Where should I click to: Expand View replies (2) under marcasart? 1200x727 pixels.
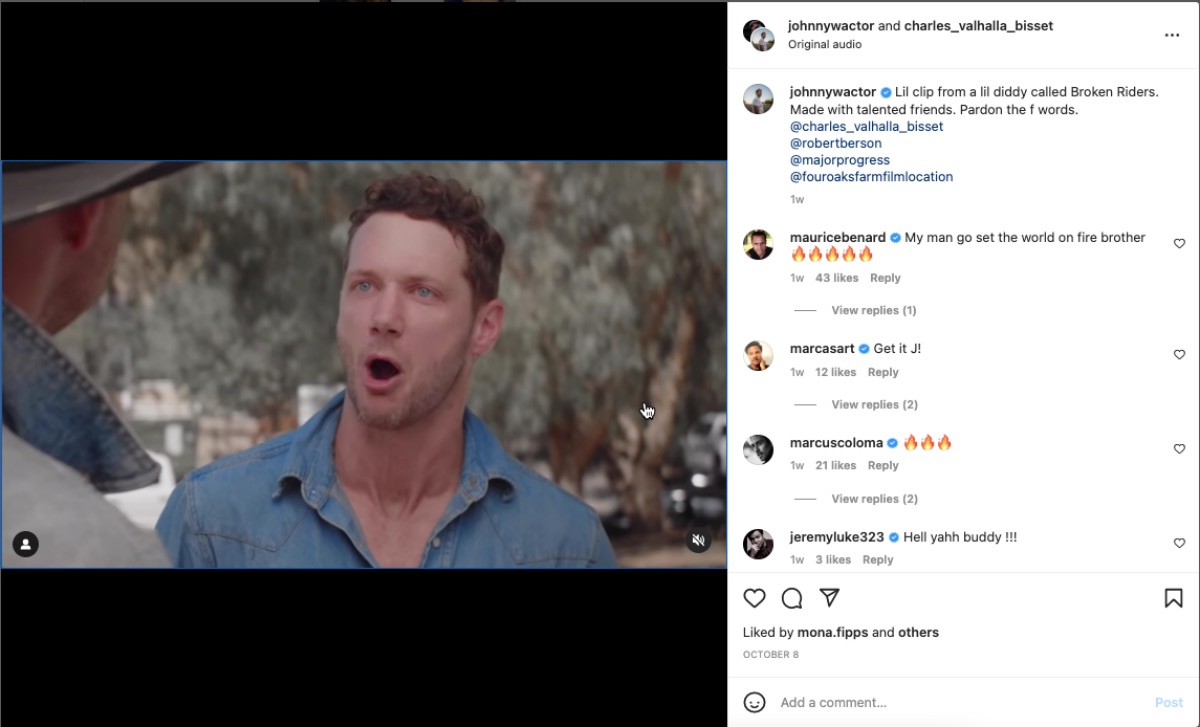pos(874,405)
